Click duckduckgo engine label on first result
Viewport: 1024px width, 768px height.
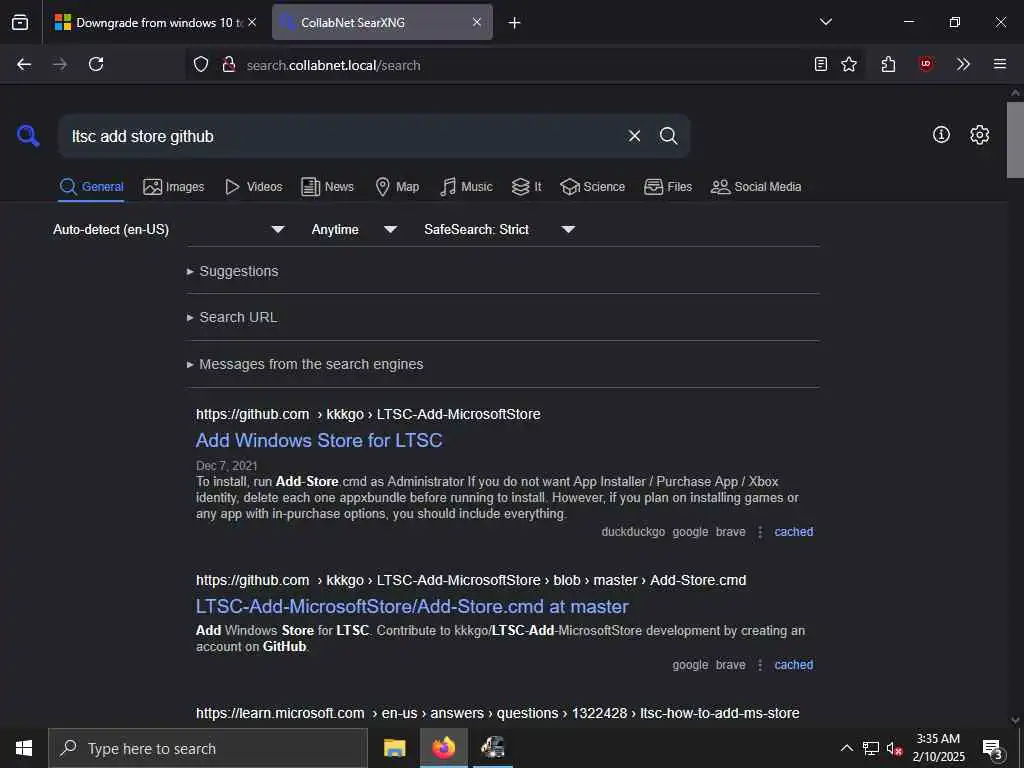point(633,532)
